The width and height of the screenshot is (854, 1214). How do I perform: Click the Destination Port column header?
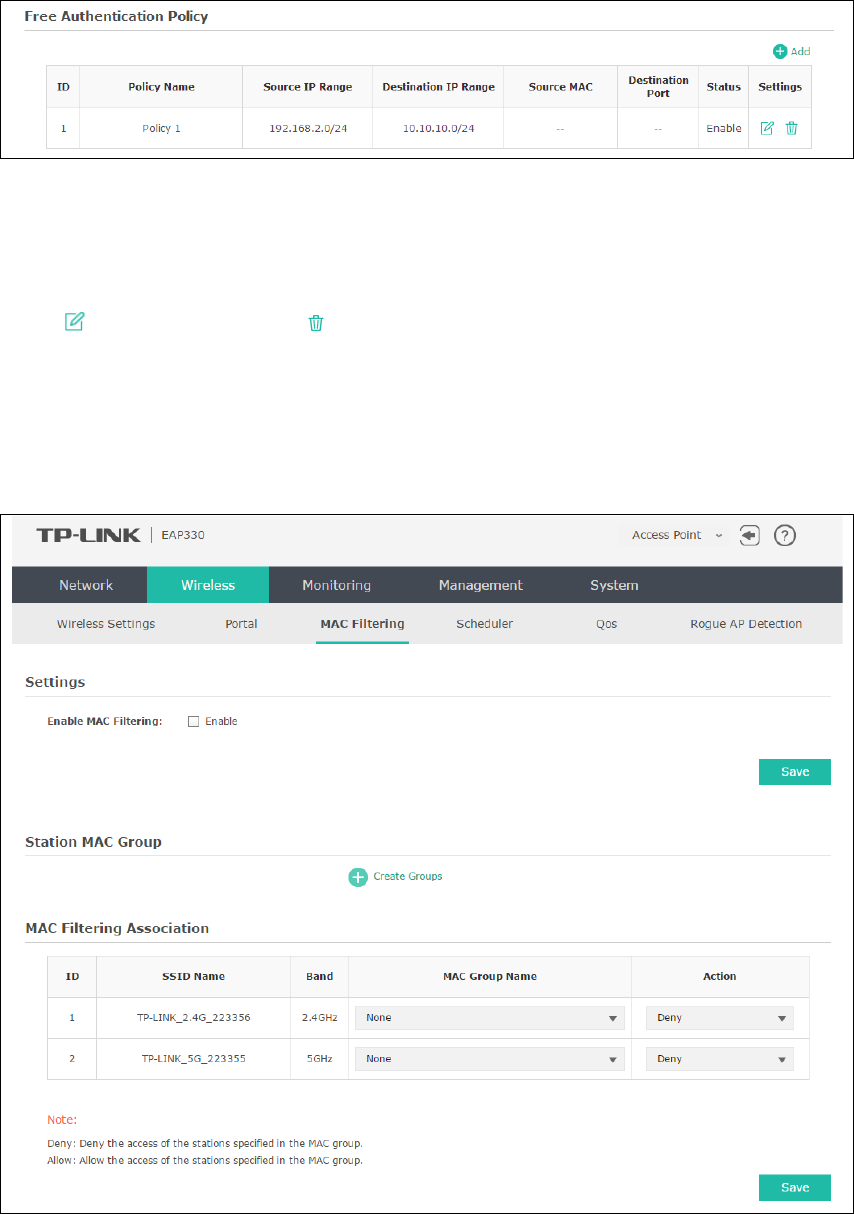[x=658, y=87]
